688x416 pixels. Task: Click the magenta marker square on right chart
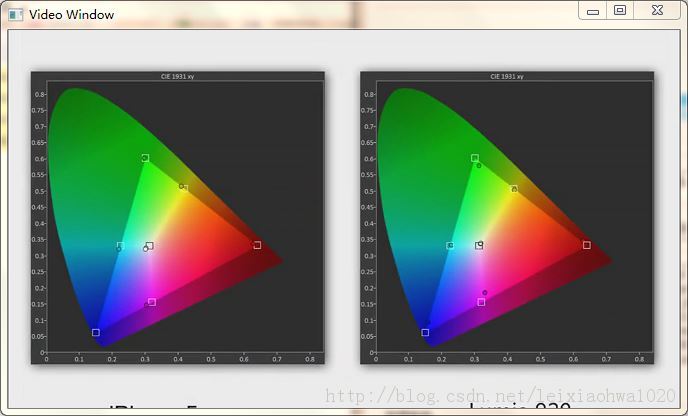481,302
